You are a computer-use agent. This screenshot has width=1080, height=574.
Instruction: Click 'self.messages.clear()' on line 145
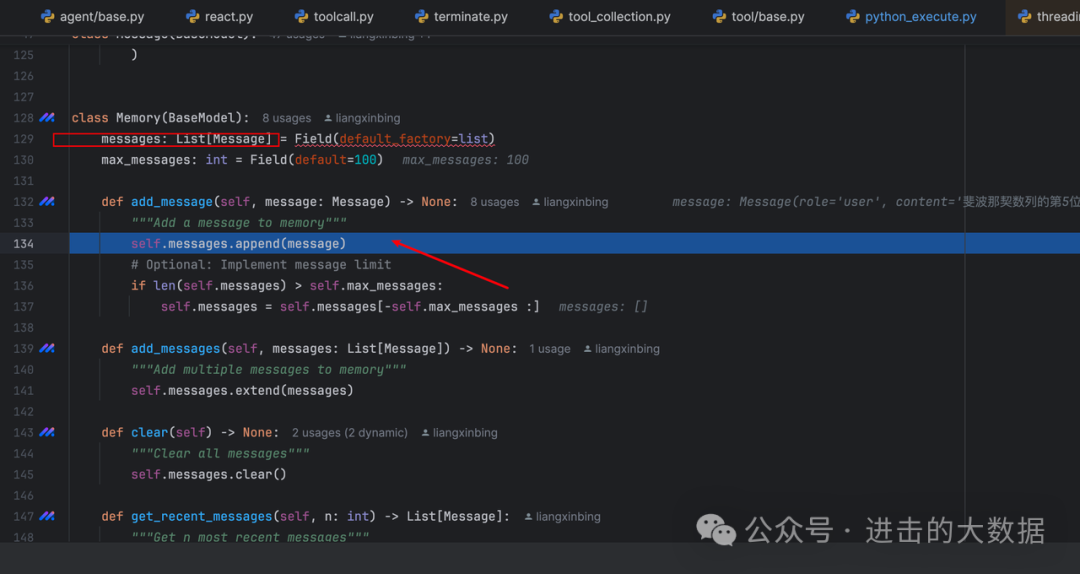pos(209,475)
